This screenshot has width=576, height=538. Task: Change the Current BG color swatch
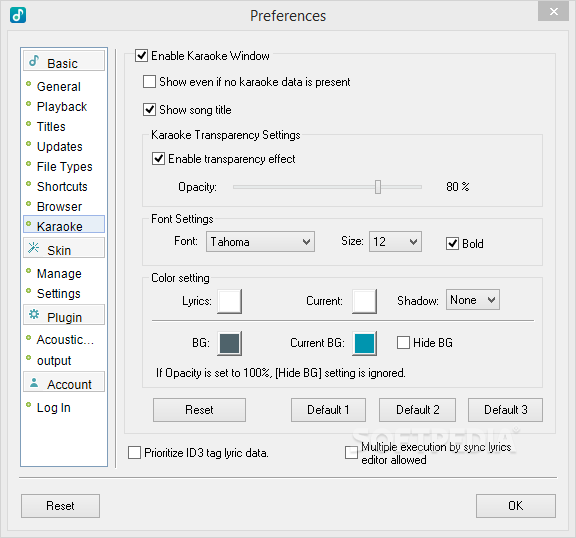click(x=364, y=343)
